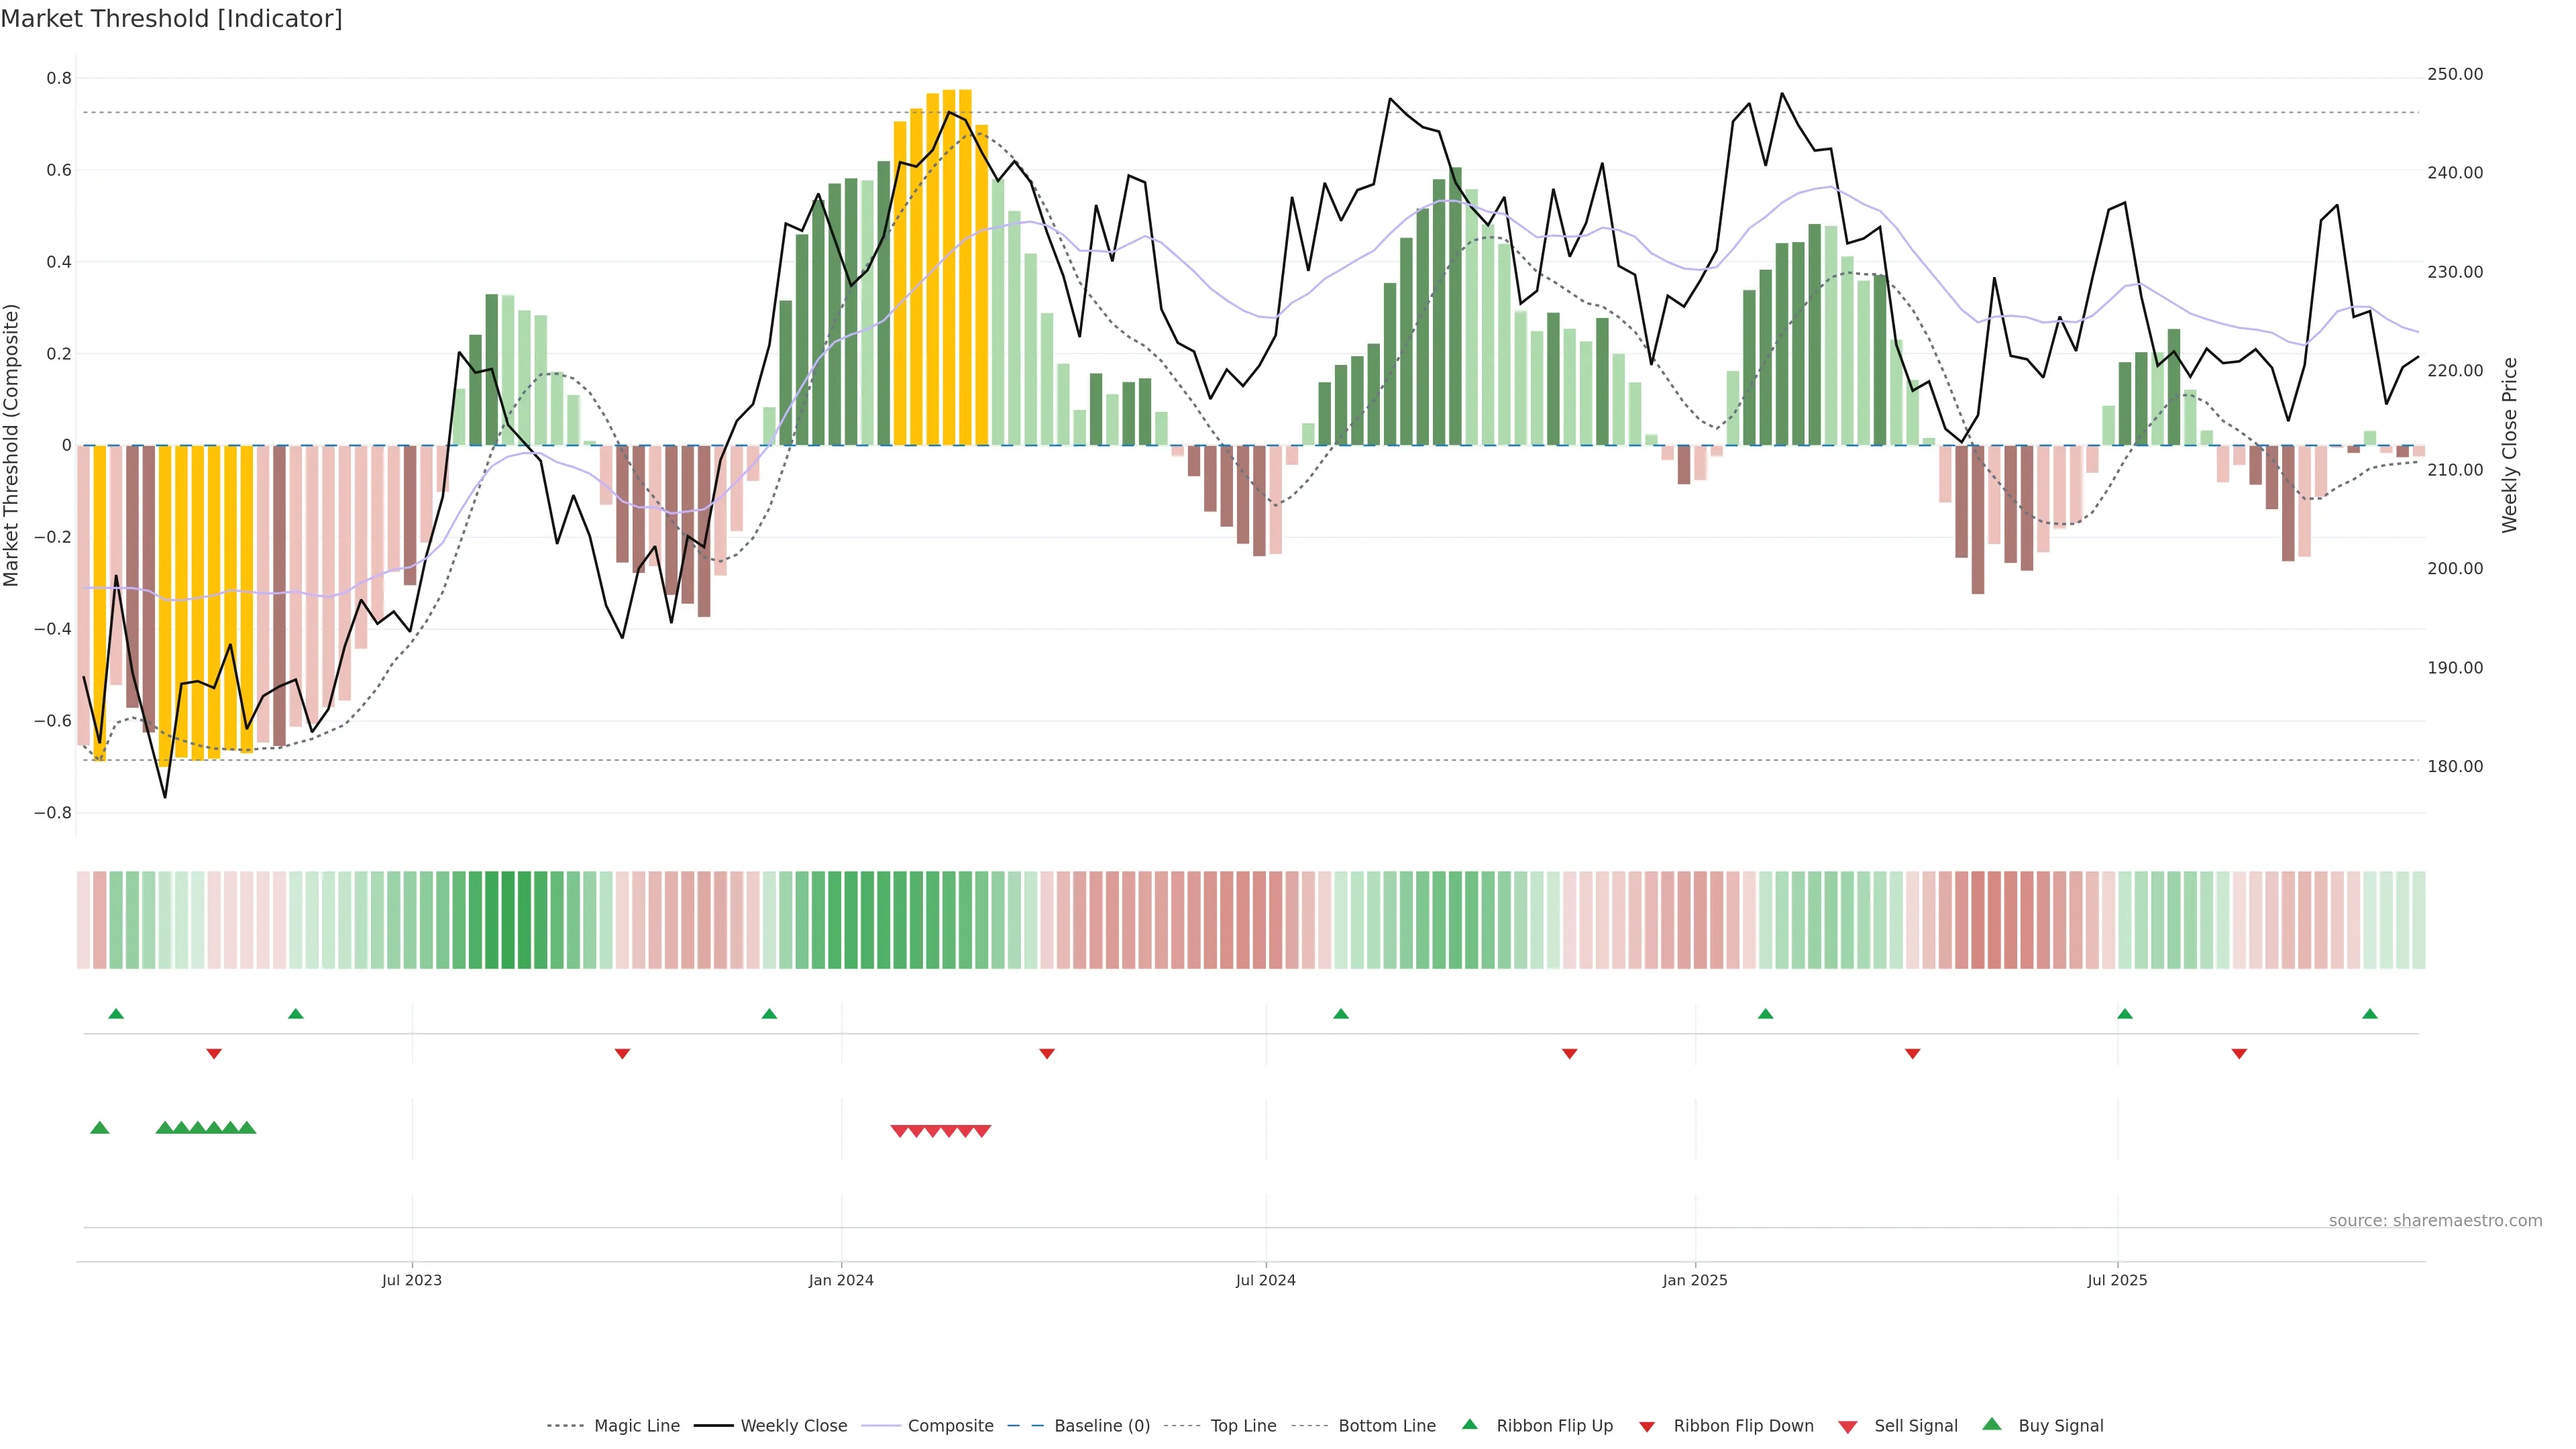
Task: Toggle Top Line legend entry
Action: pos(1243,1426)
